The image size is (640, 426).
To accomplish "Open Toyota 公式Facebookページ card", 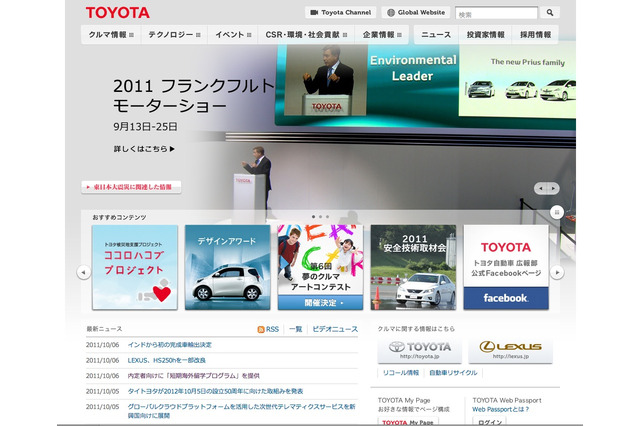I will [506, 267].
